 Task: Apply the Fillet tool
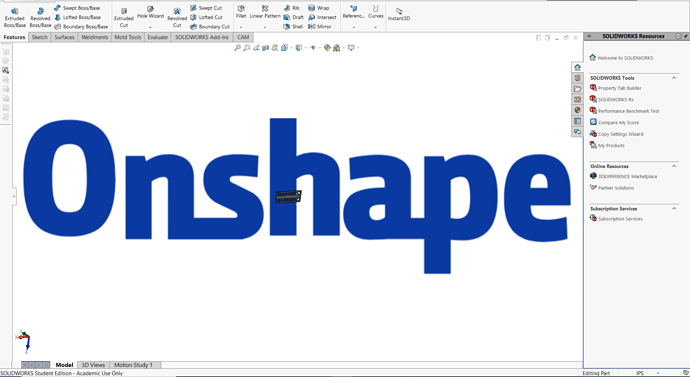[x=241, y=12]
